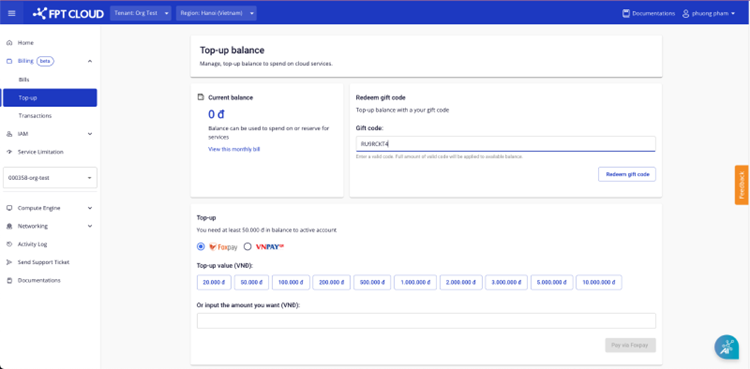Choose the 2.000.000 đ top-up value
Image resolution: width=750 pixels, height=369 pixels.
click(461, 282)
